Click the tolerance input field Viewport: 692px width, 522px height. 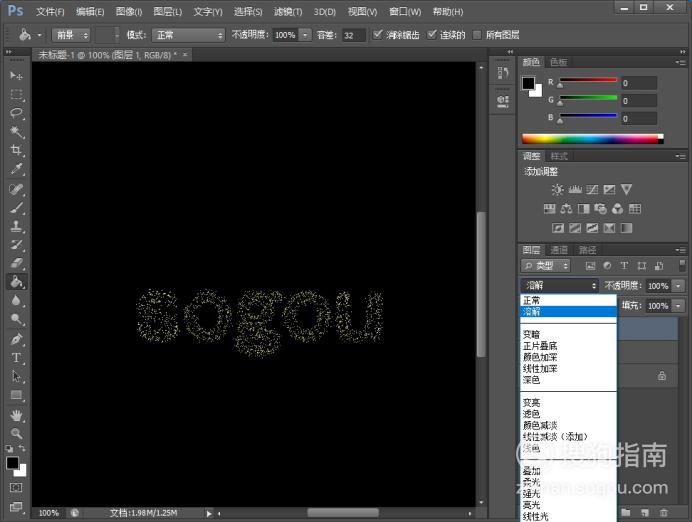(354, 35)
